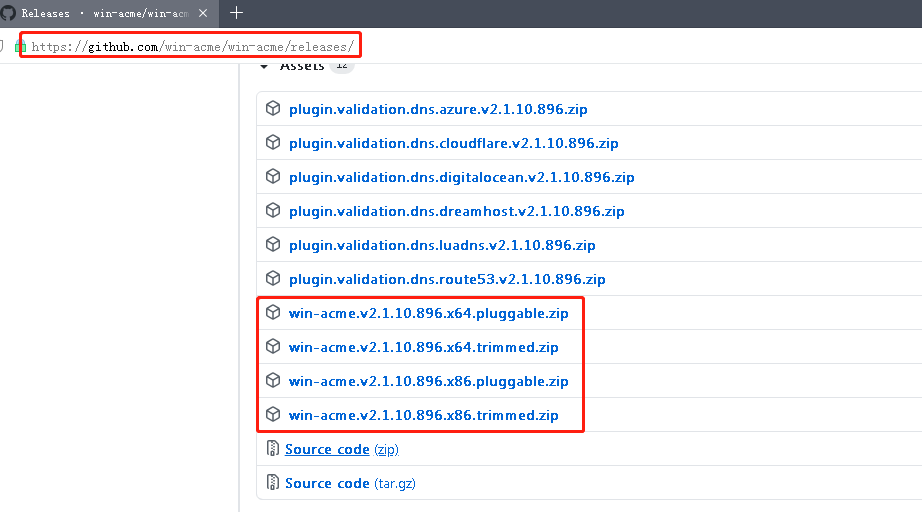This screenshot has width=922, height=512.
Task: Download plugin.validation.dns.cloudflare.v2.1.10.896.zip
Action: (453, 143)
